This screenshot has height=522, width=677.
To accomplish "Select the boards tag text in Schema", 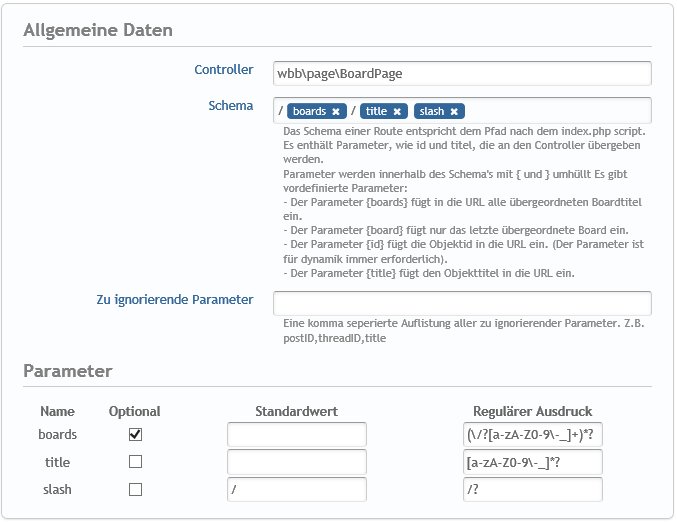I will 309,111.
